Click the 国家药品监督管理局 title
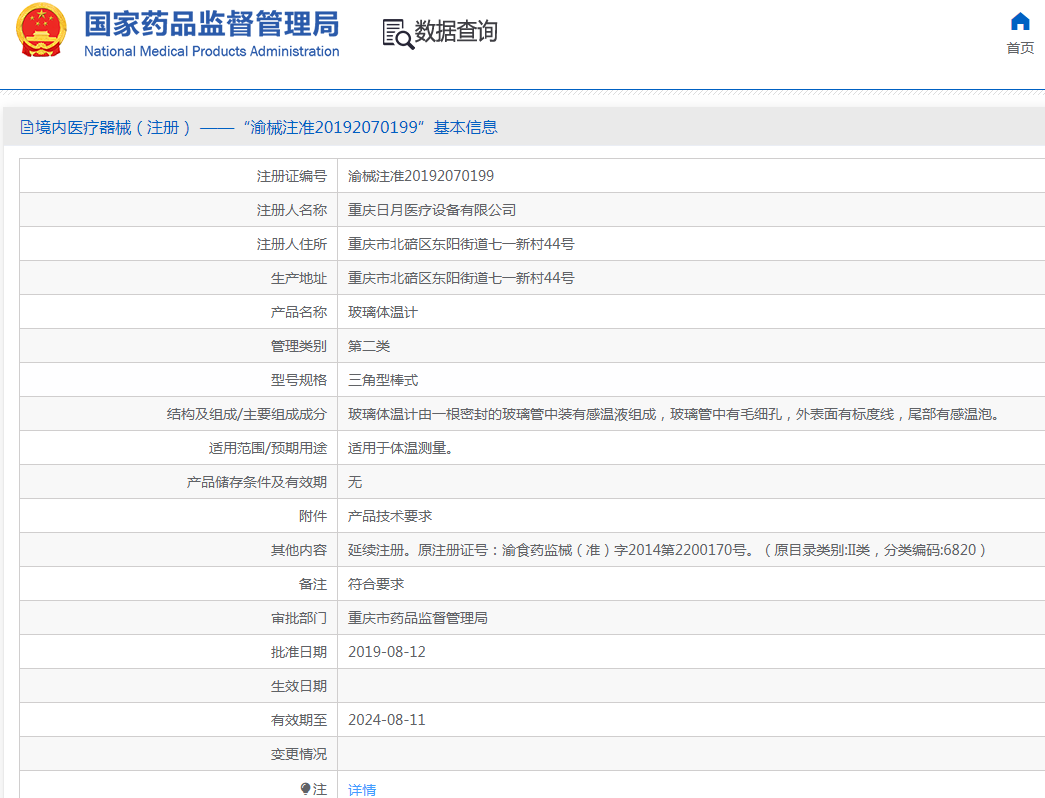Image resolution: width=1045 pixels, height=798 pixels. coord(211,24)
